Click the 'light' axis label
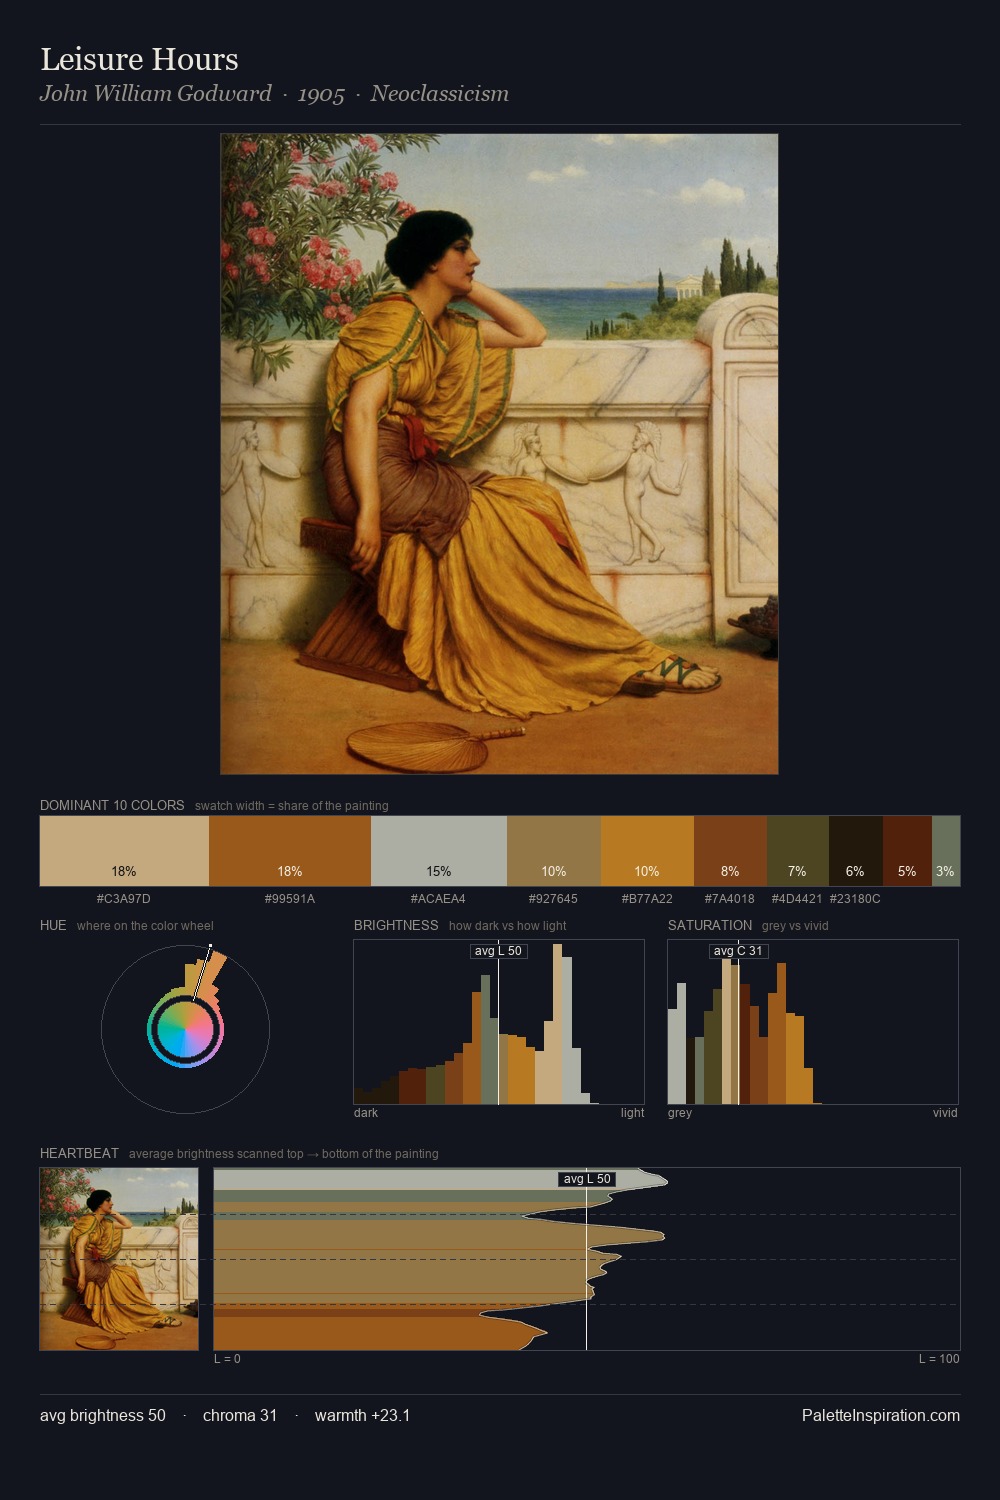Image resolution: width=1000 pixels, height=1500 pixels. [x=632, y=1113]
